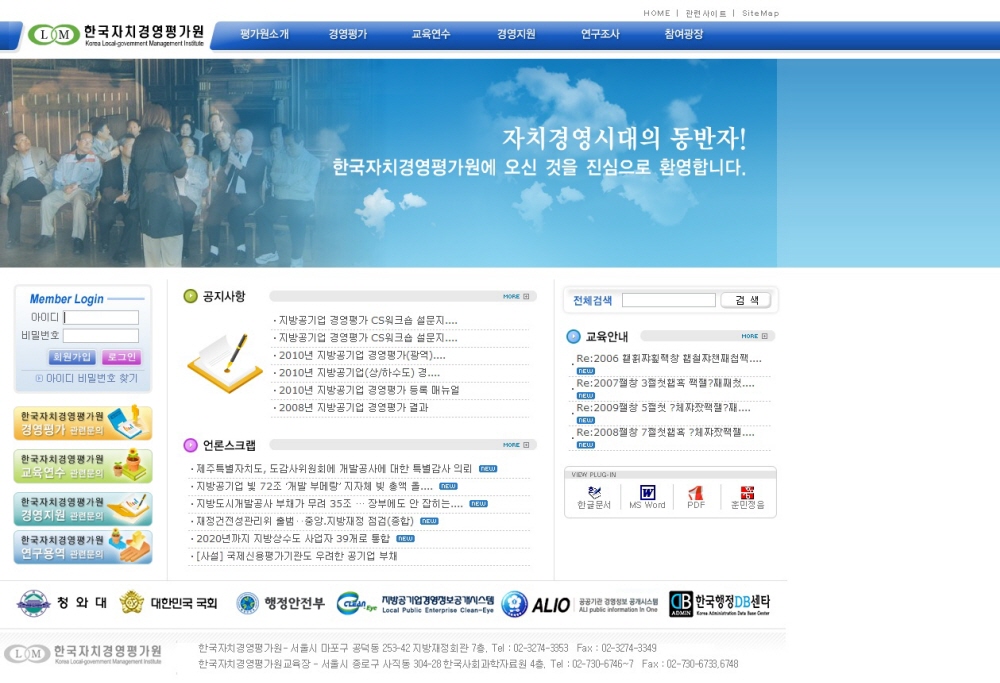Open the 한국행정DB센터 banner logo
Viewport: 1000px width, 683px height.
pos(719,604)
